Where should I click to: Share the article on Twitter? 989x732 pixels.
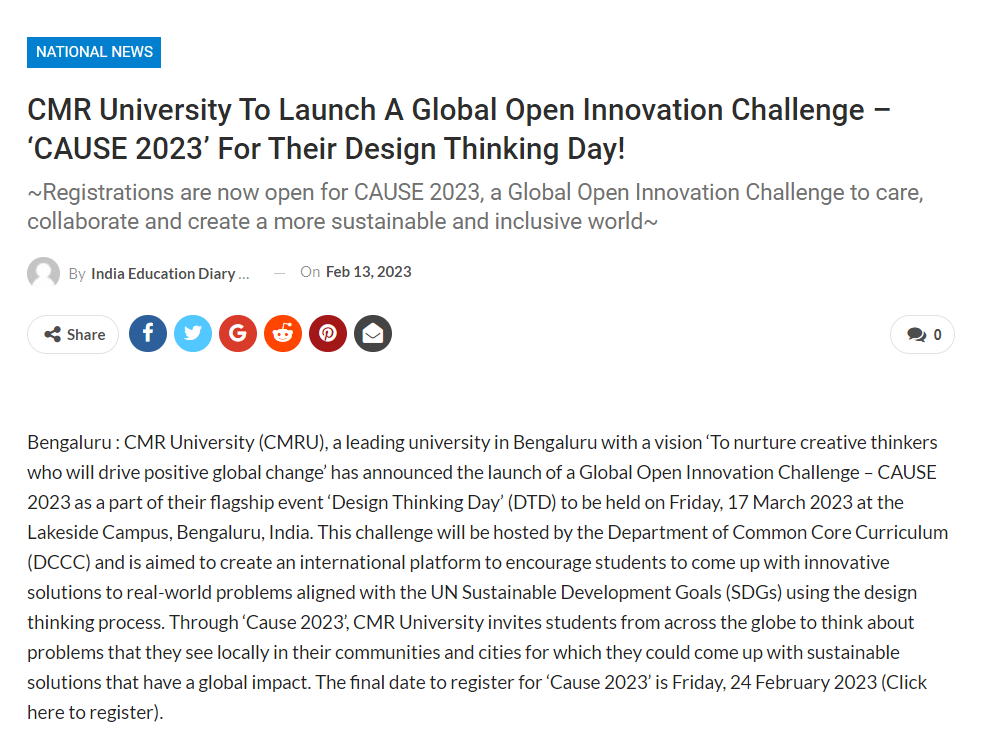pos(193,334)
